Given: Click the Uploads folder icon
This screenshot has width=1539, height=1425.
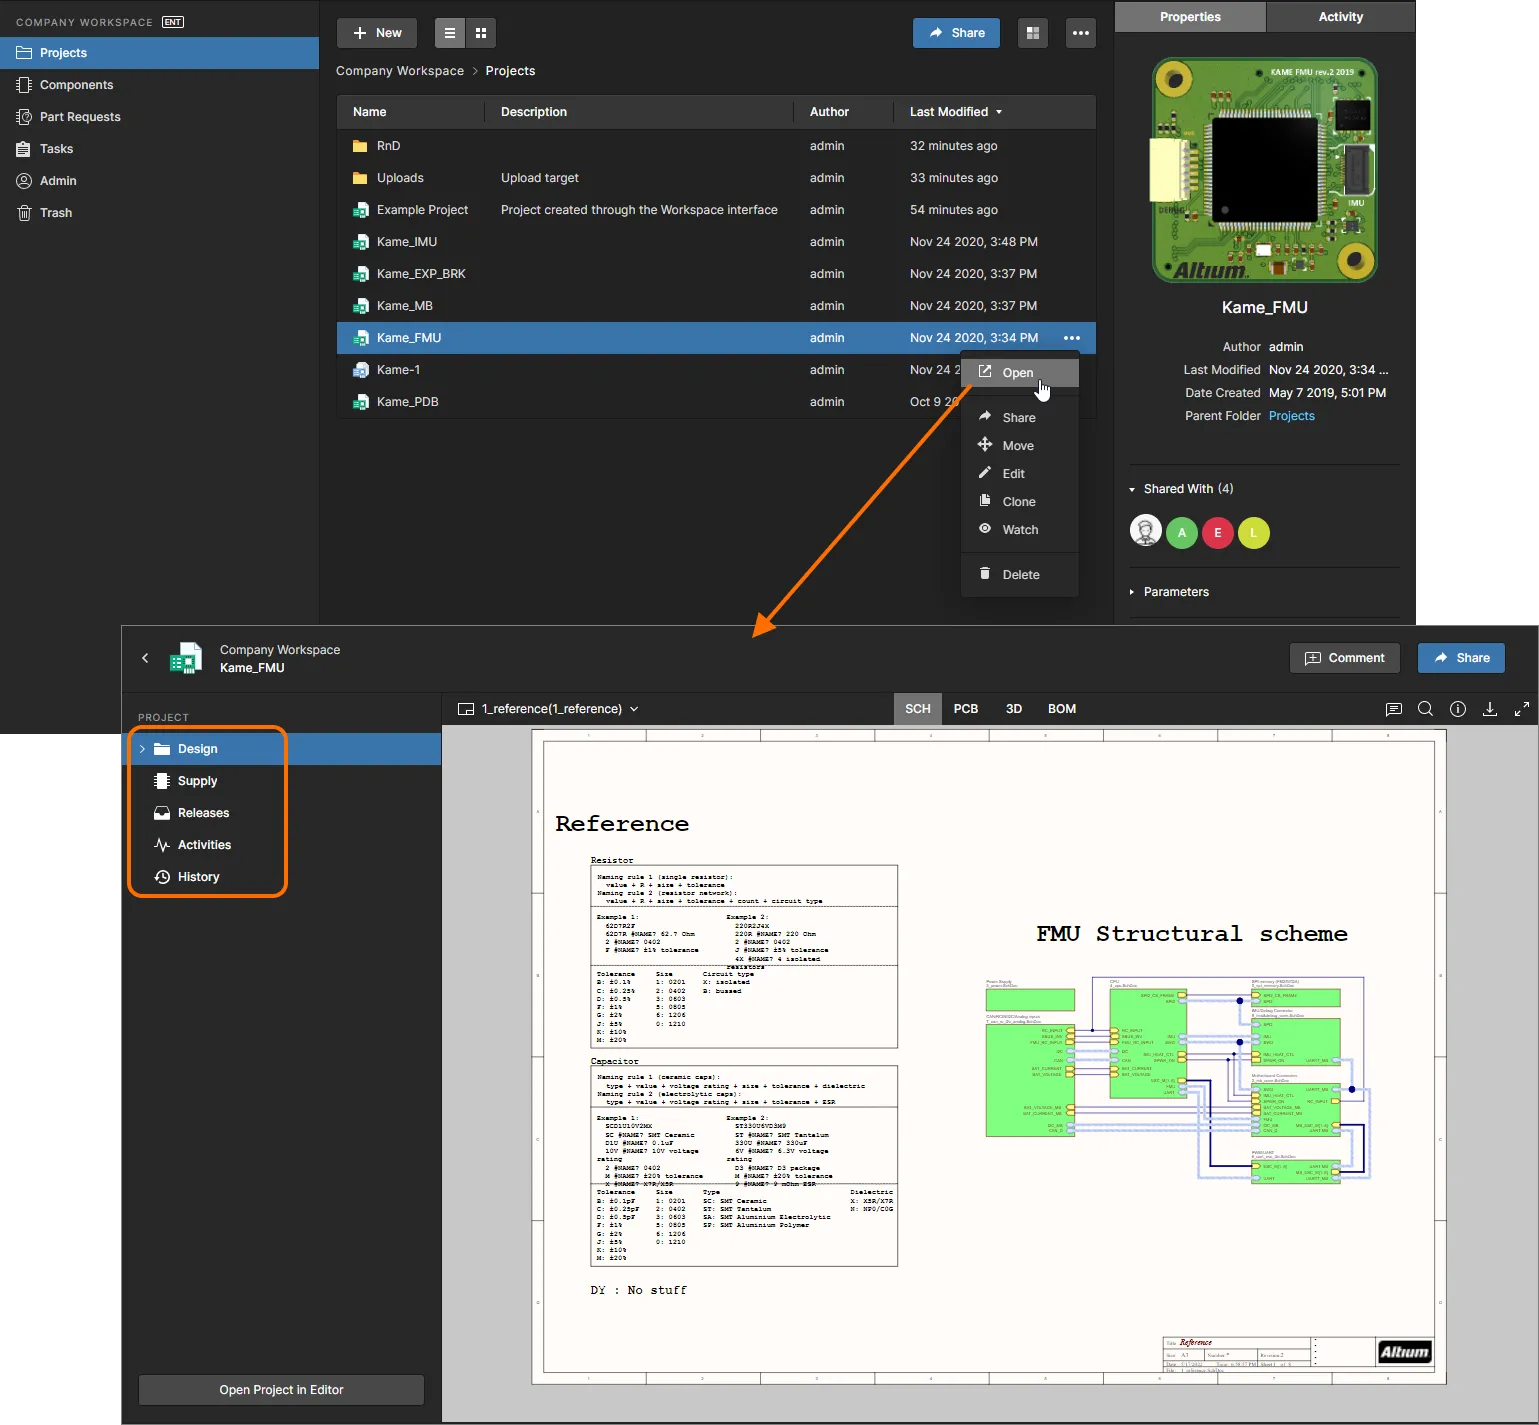Looking at the screenshot, I should 360,178.
